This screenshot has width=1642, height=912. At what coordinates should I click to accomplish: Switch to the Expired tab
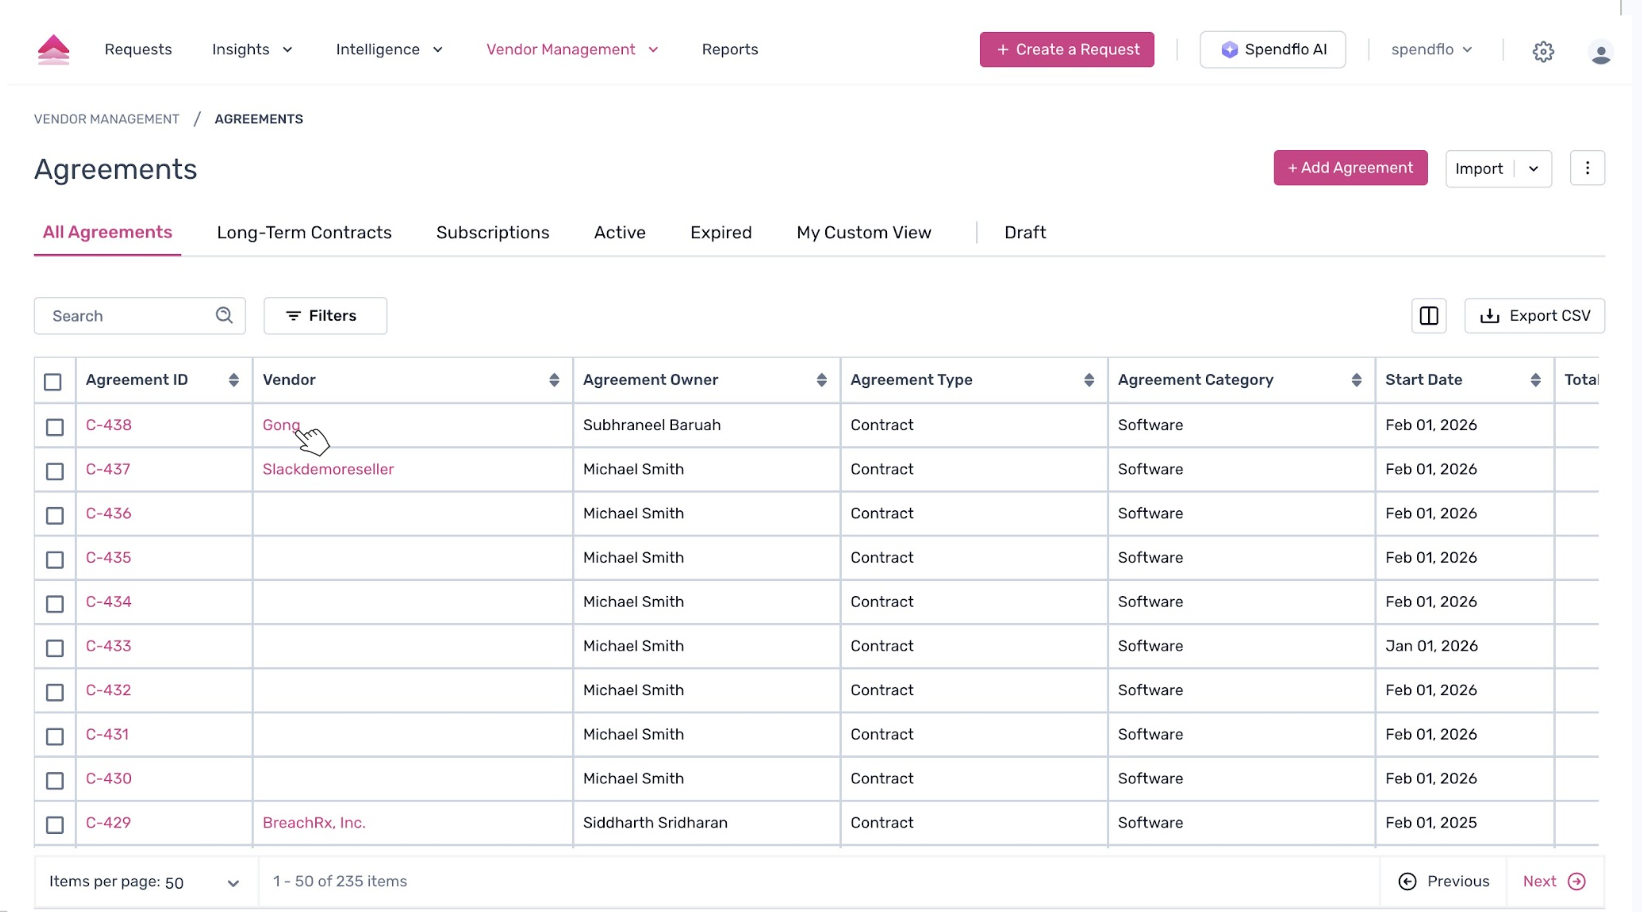[x=720, y=232]
